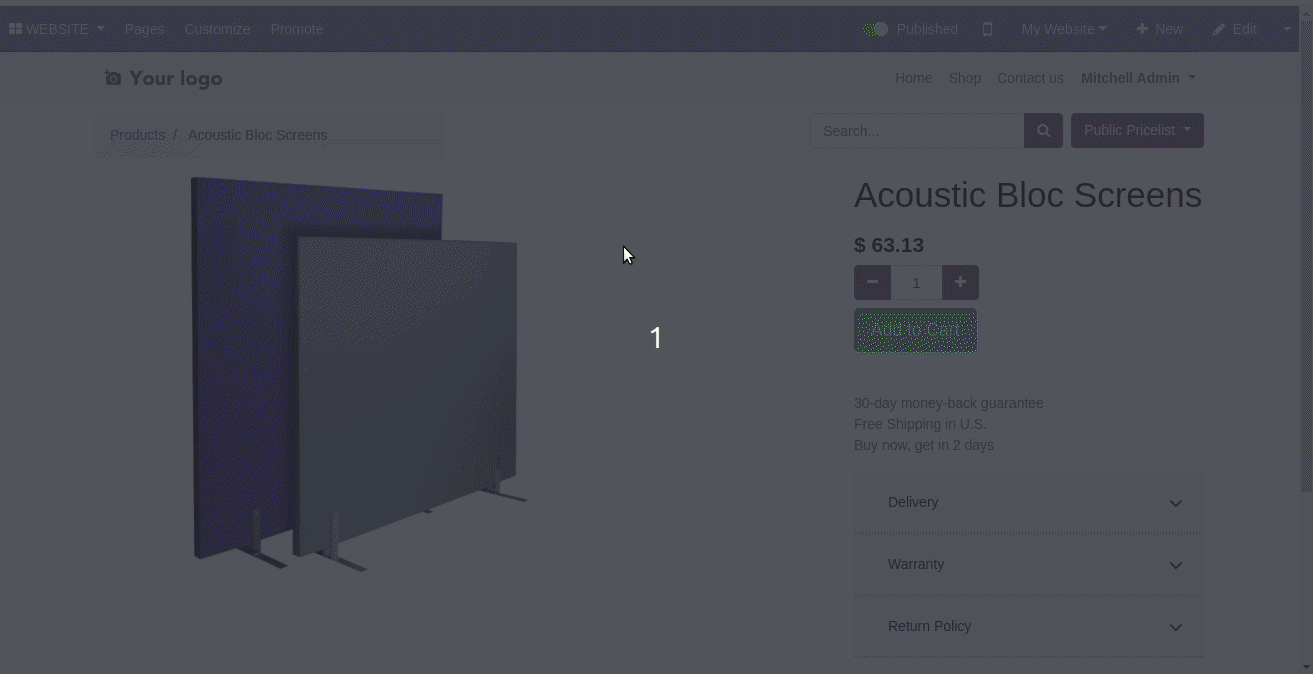This screenshot has width=1313, height=674.
Task: Click the product search input field
Action: coord(917,131)
